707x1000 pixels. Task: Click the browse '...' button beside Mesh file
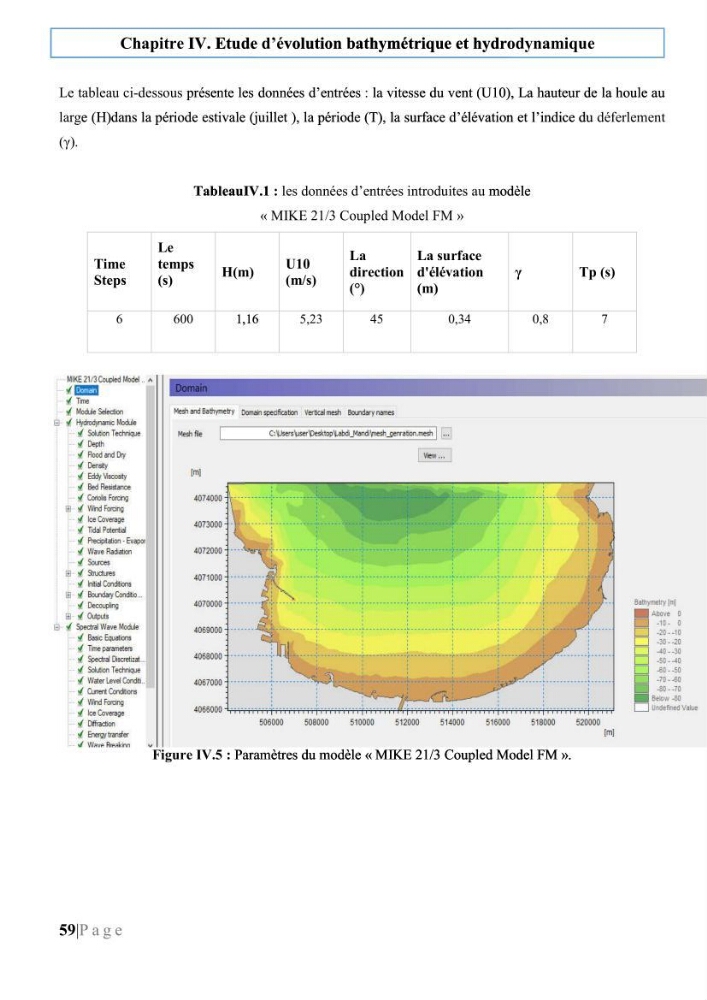click(446, 434)
